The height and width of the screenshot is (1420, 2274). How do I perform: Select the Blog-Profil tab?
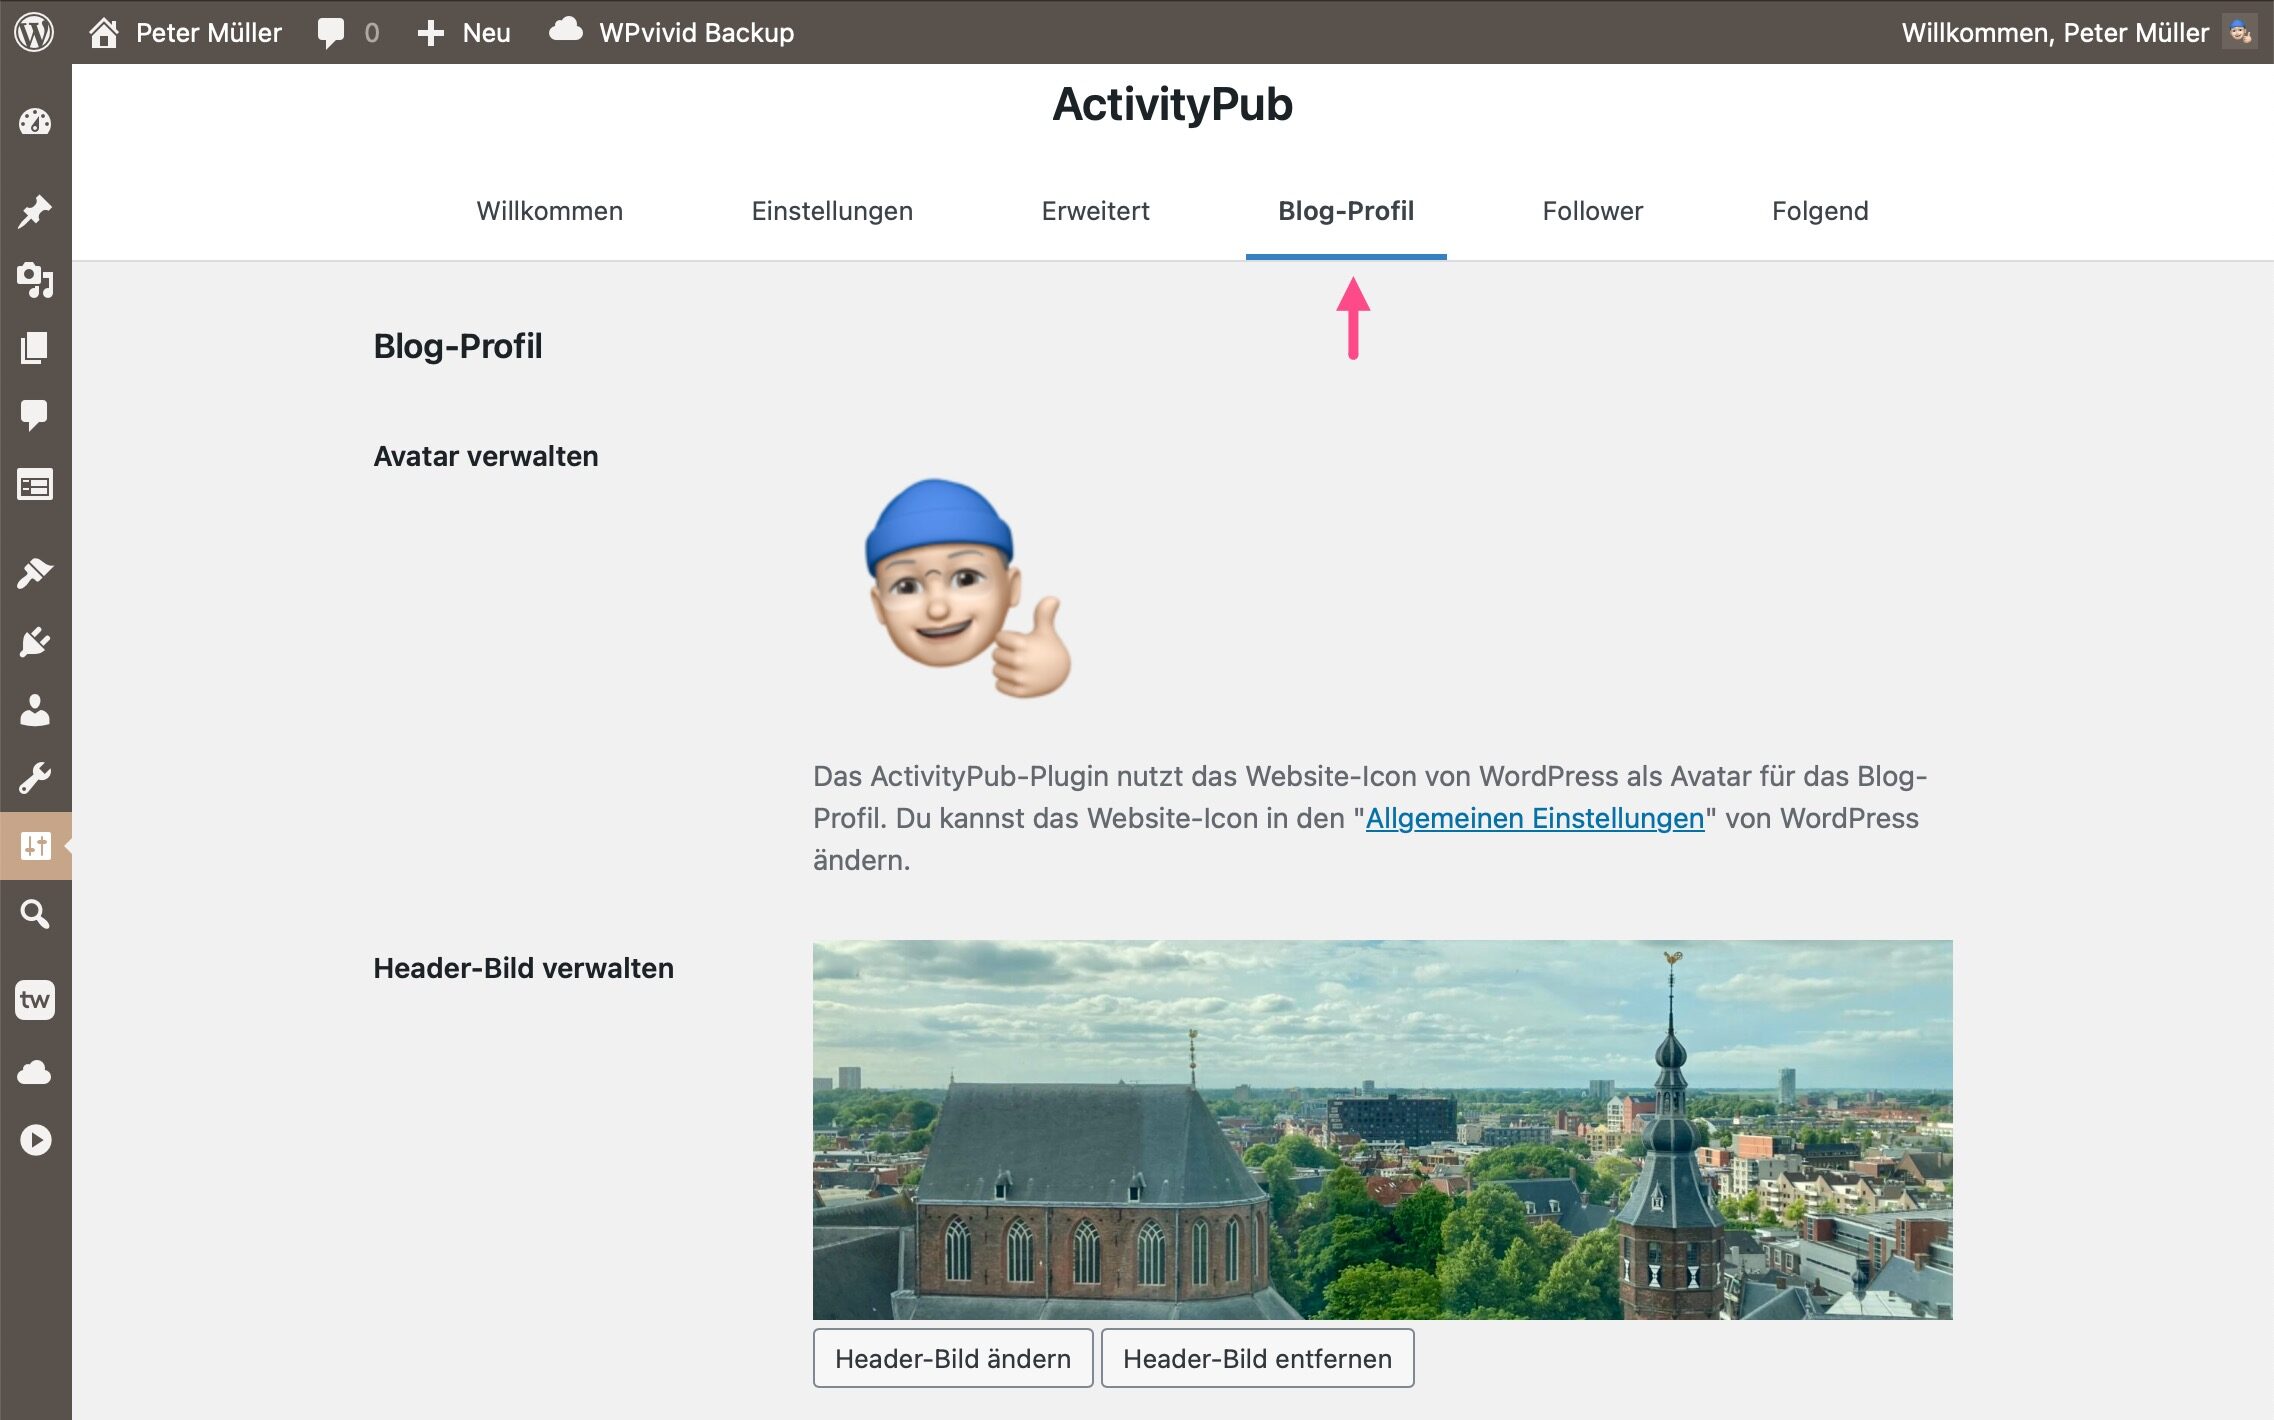pos(1346,211)
